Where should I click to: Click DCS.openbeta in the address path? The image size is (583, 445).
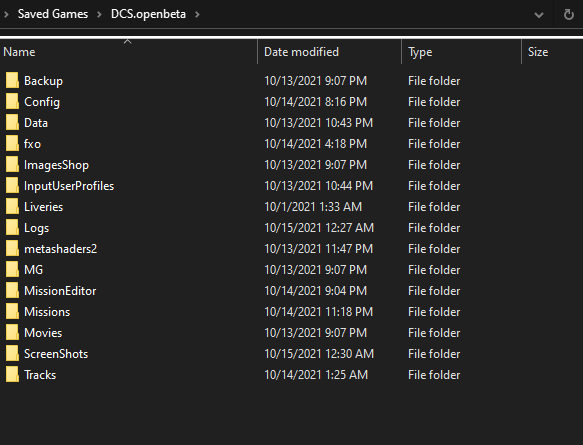pyautogui.click(x=148, y=14)
